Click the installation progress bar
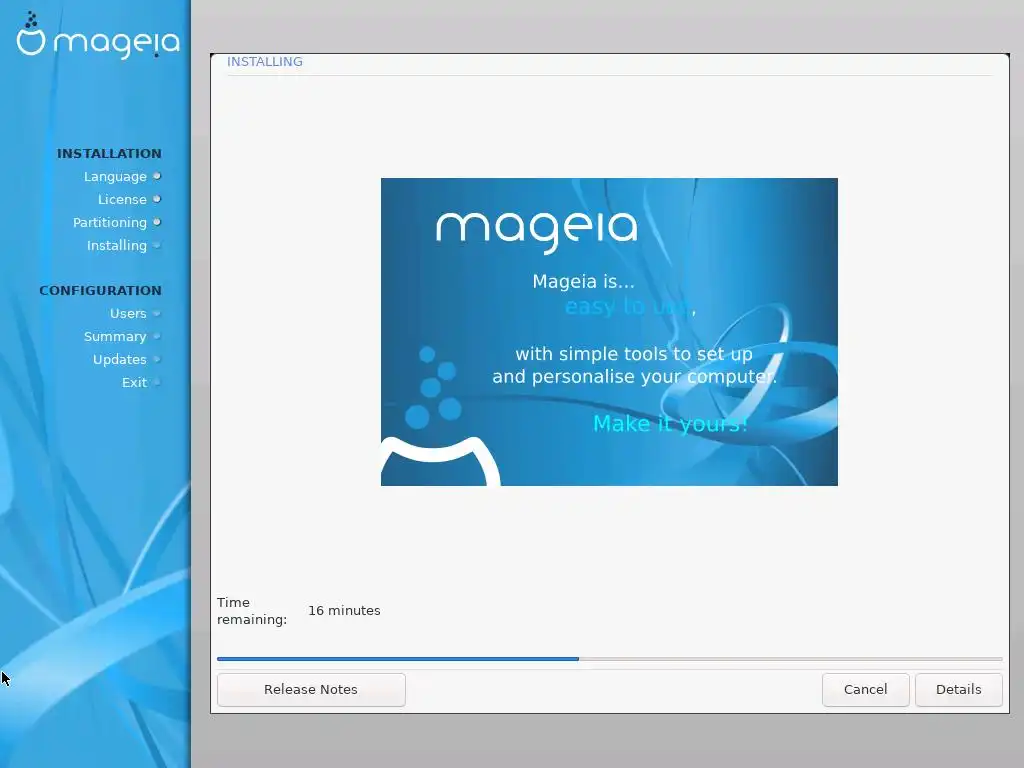The image size is (1024, 768). click(x=609, y=659)
